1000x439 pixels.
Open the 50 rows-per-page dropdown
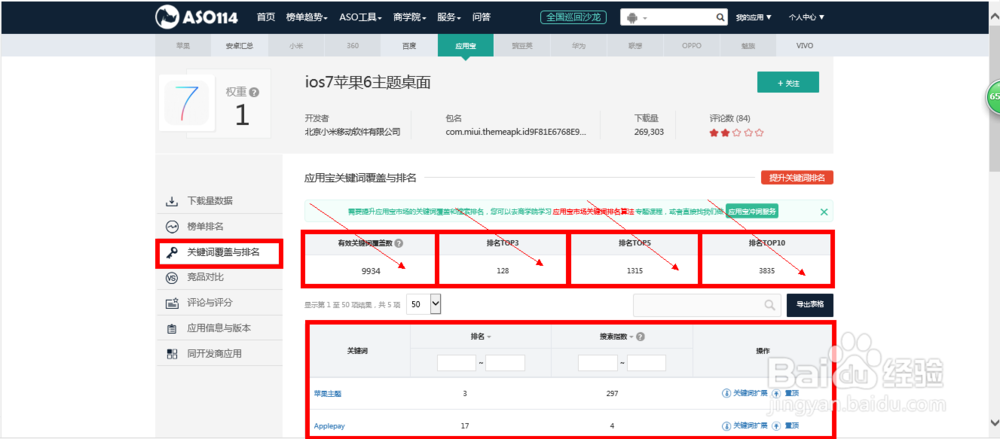coord(423,304)
